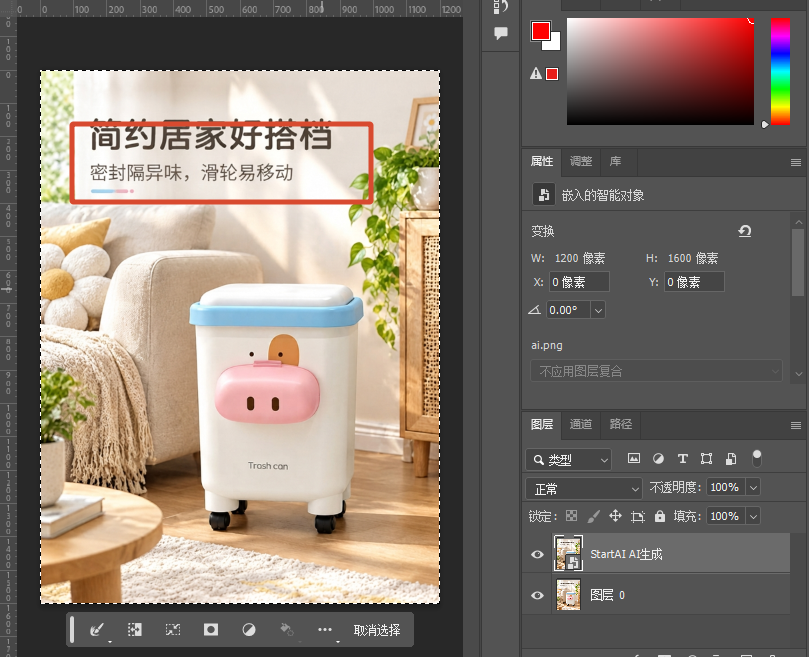Click the comments speech bubble icon
Screen dimensions: 809x657
pyautogui.click(x=500, y=34)
